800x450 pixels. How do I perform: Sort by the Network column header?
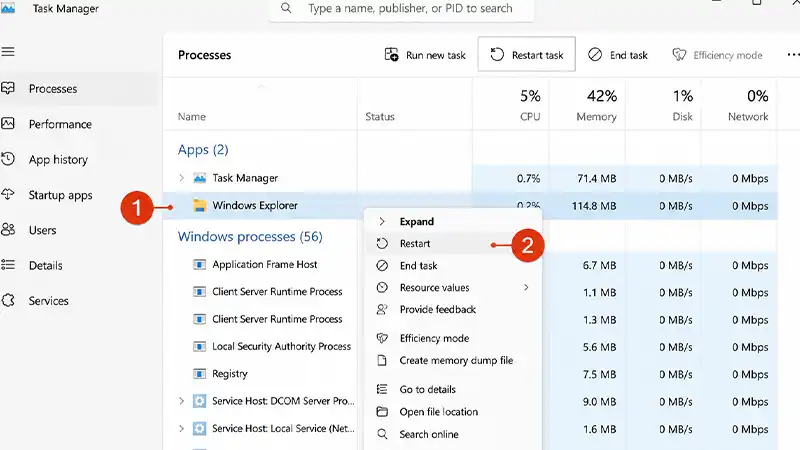748,116
